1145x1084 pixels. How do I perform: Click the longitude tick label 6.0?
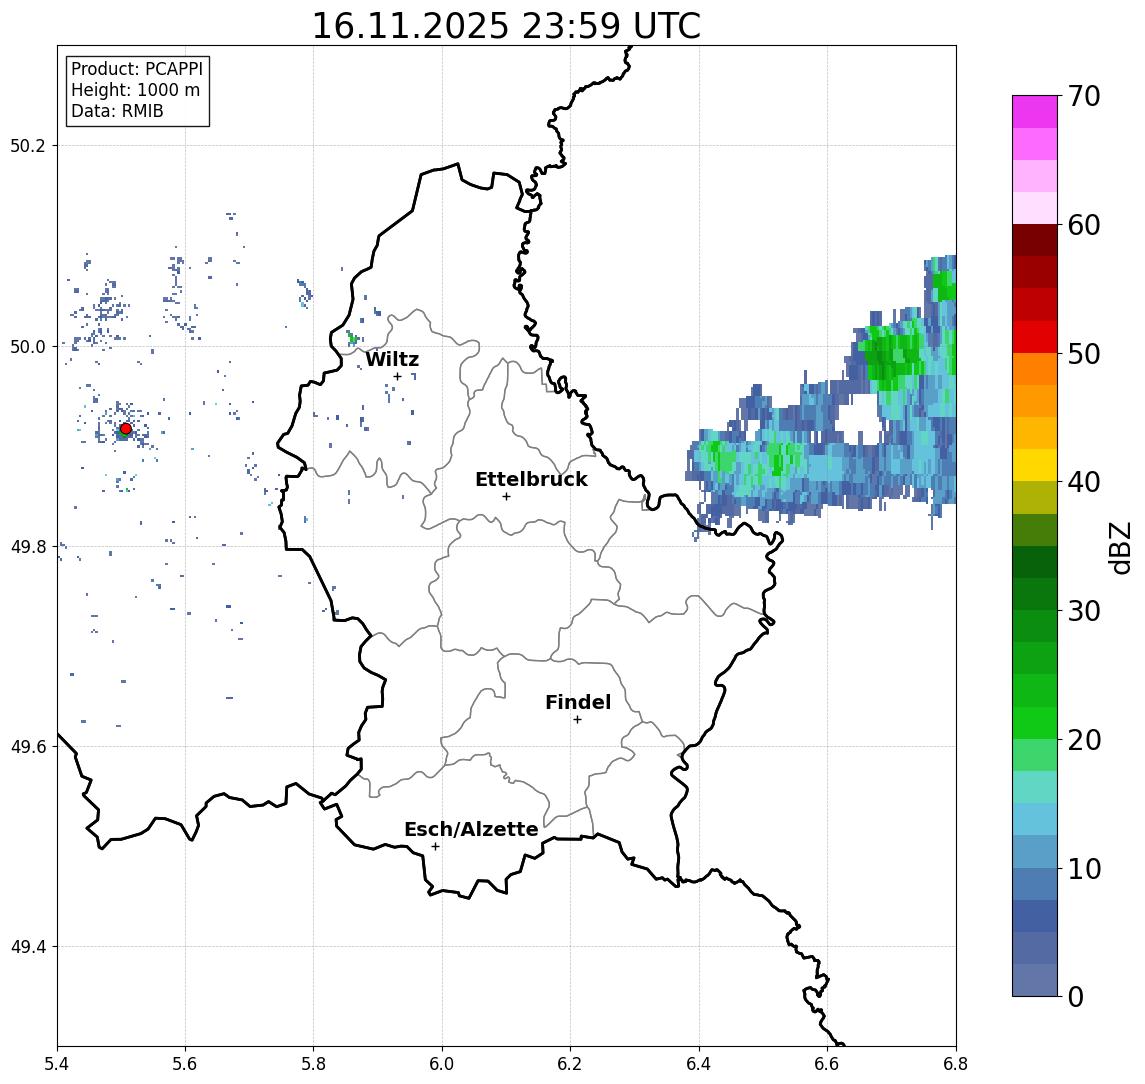442,1064
